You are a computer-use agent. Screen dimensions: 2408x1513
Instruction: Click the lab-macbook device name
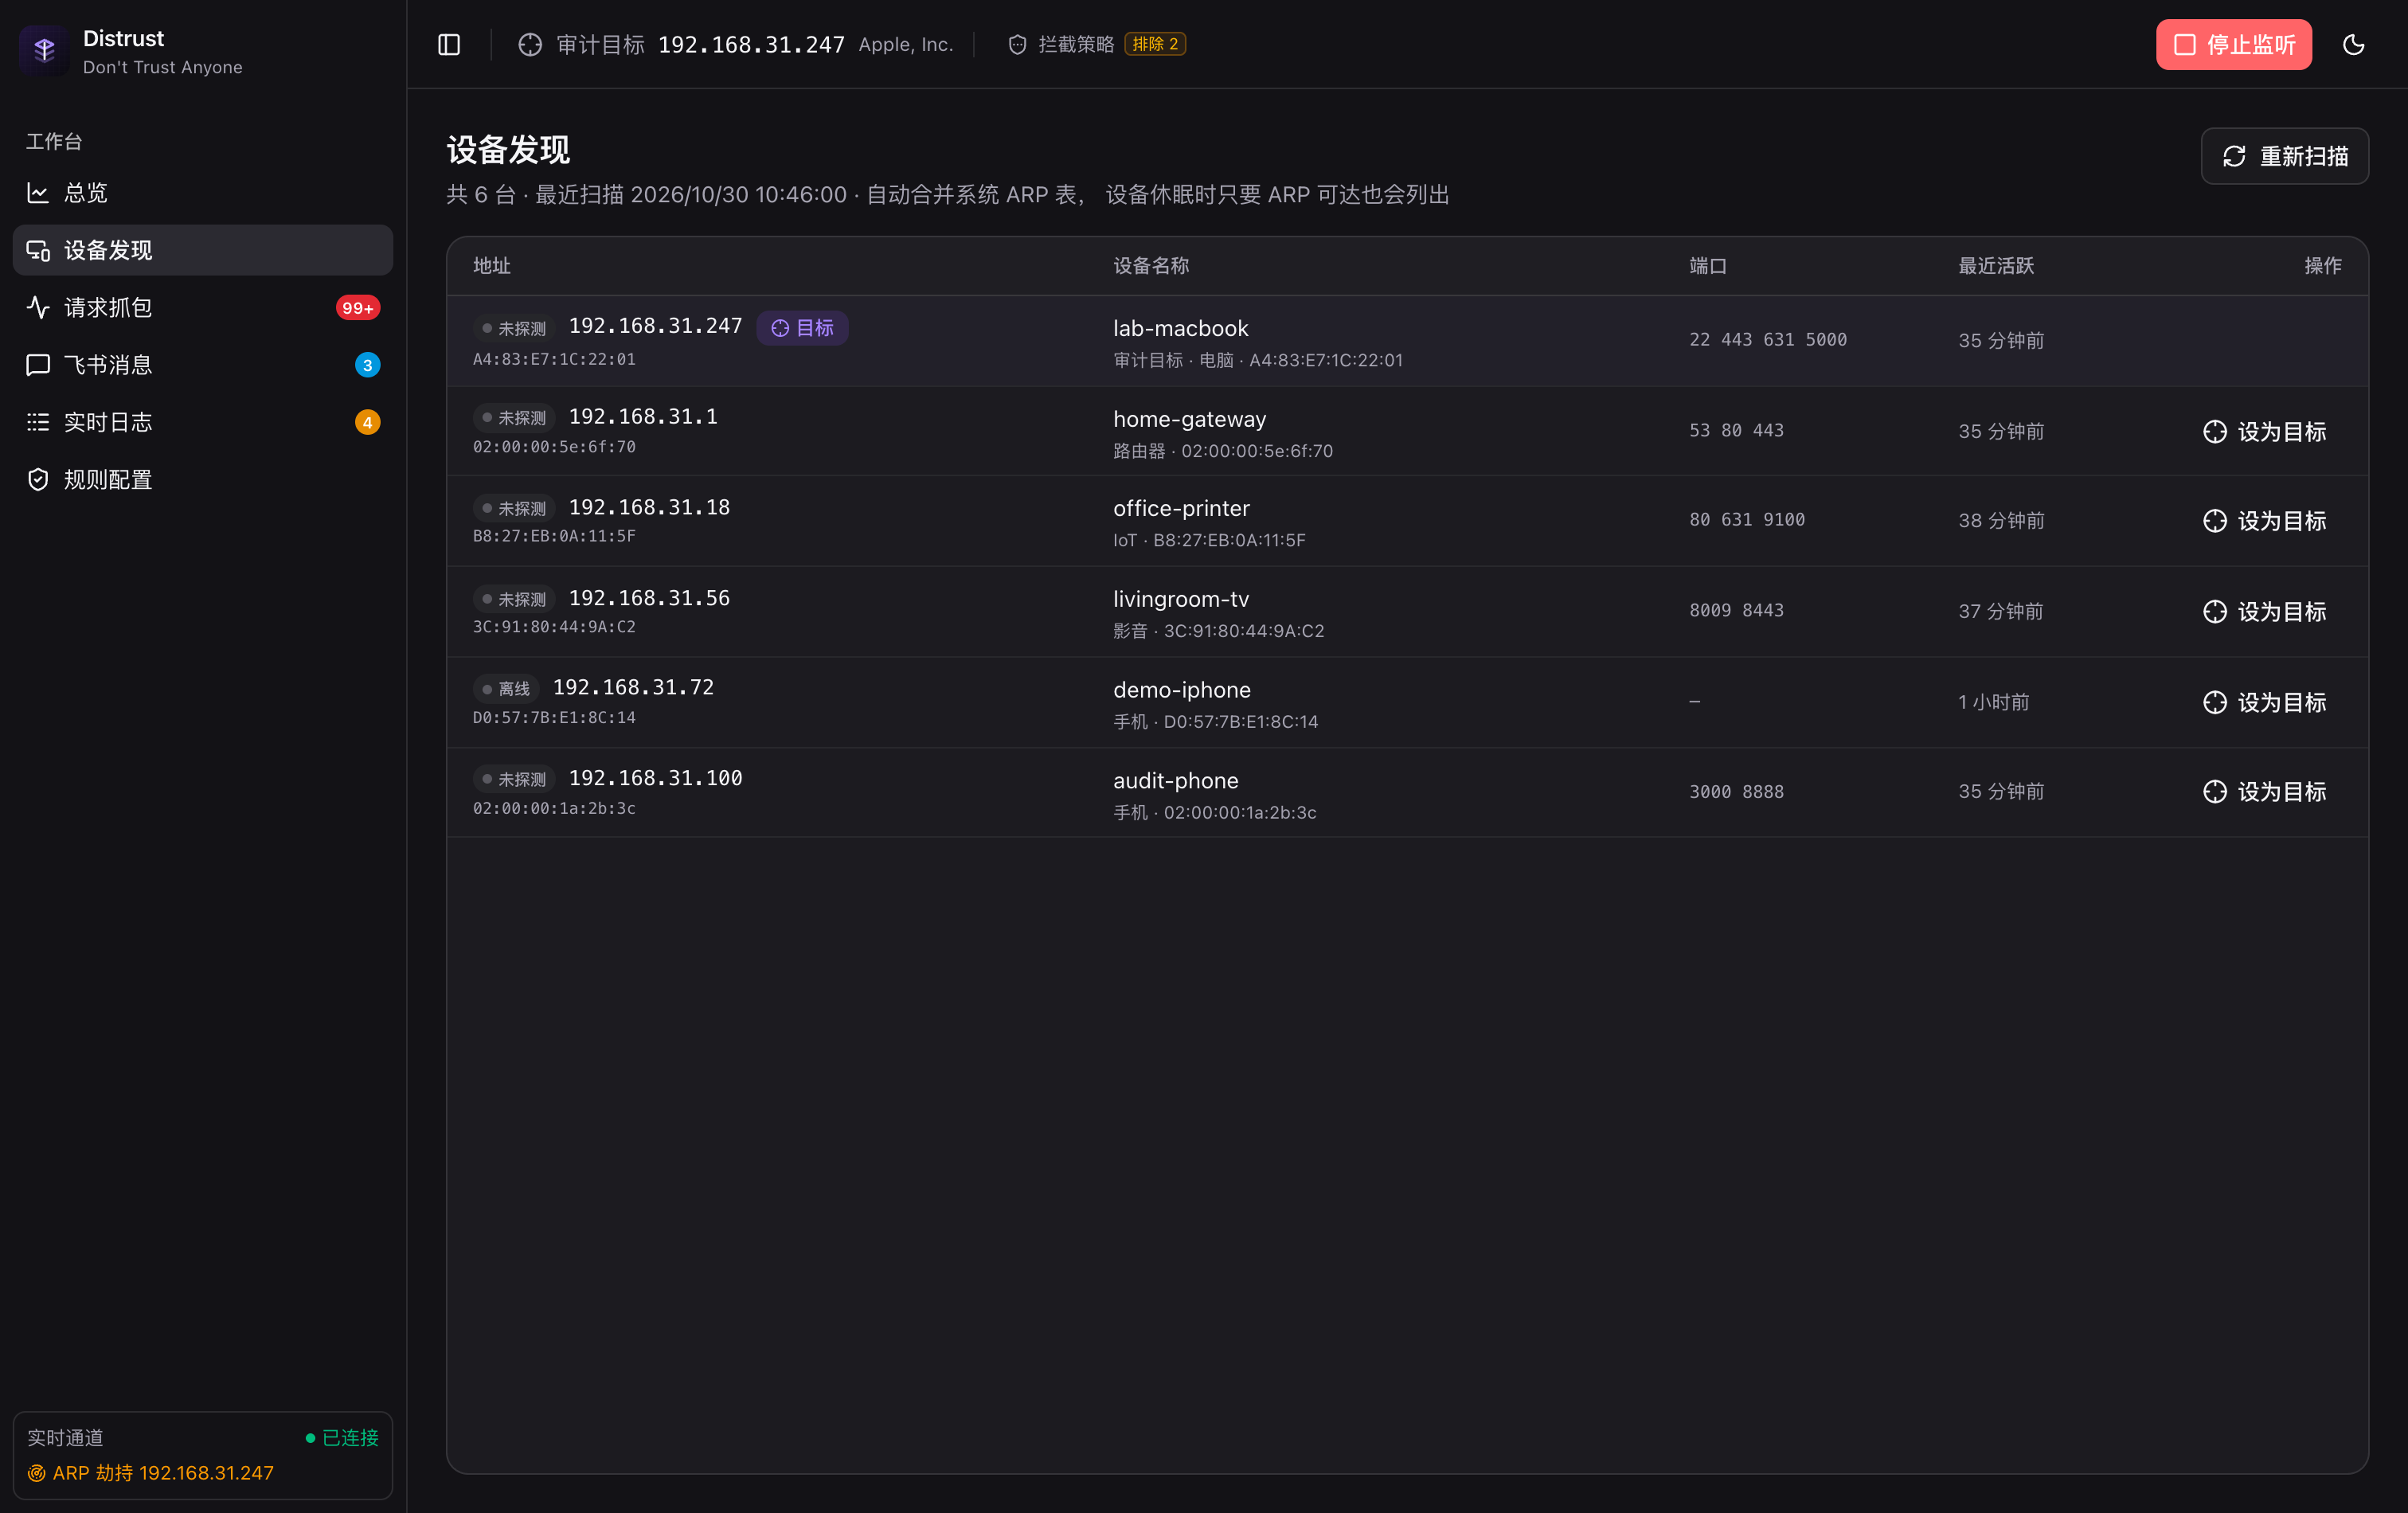tap(1181, 328)
